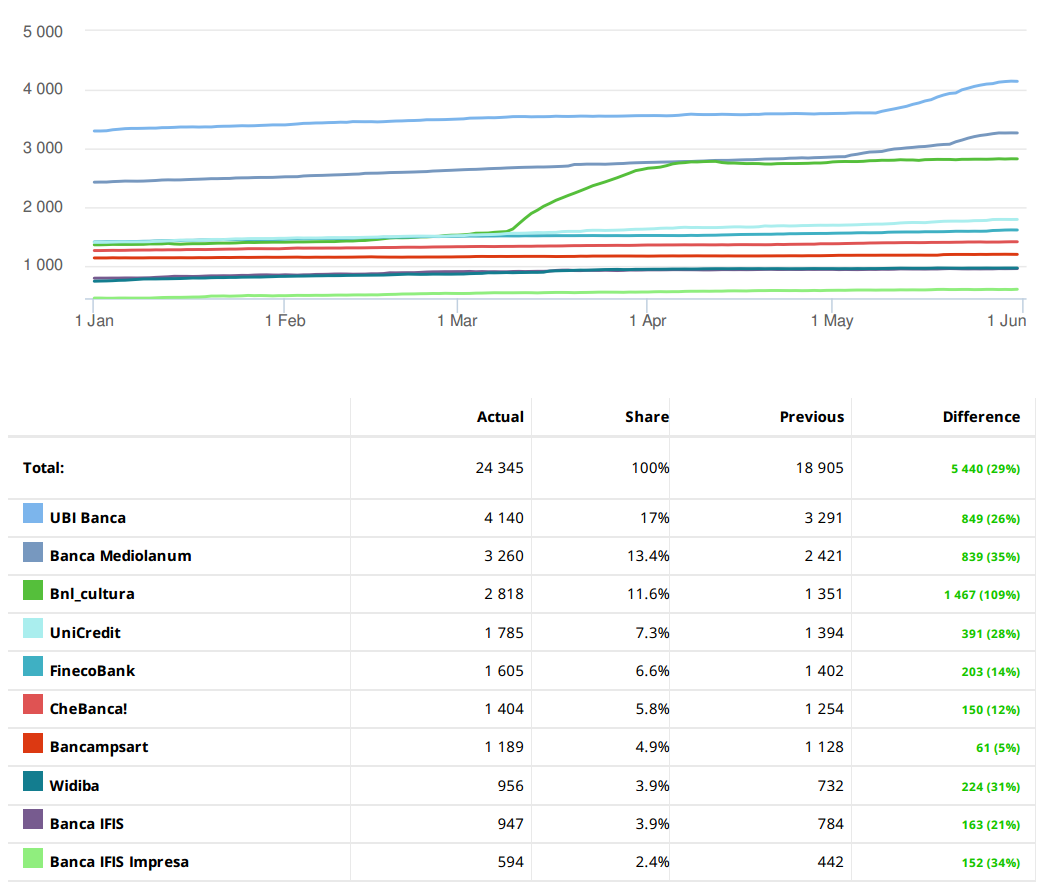This screenshot has height=889, width=1043.
Task: Click the 1 000 y-axis label
Action: [43, 265]
